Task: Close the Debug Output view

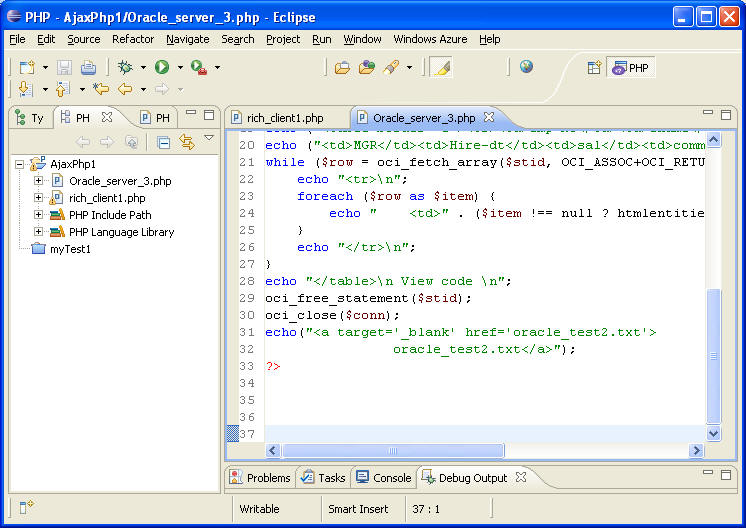Action: 521,477
